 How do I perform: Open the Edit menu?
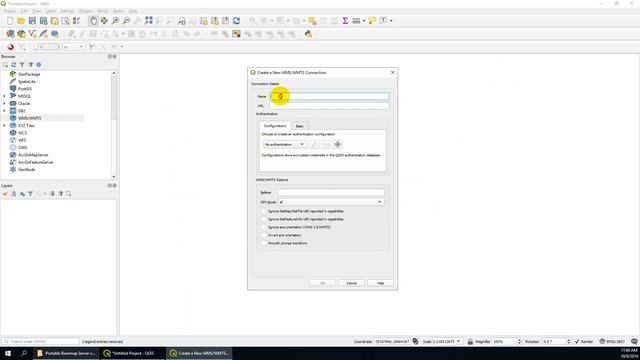pos(24,11)
